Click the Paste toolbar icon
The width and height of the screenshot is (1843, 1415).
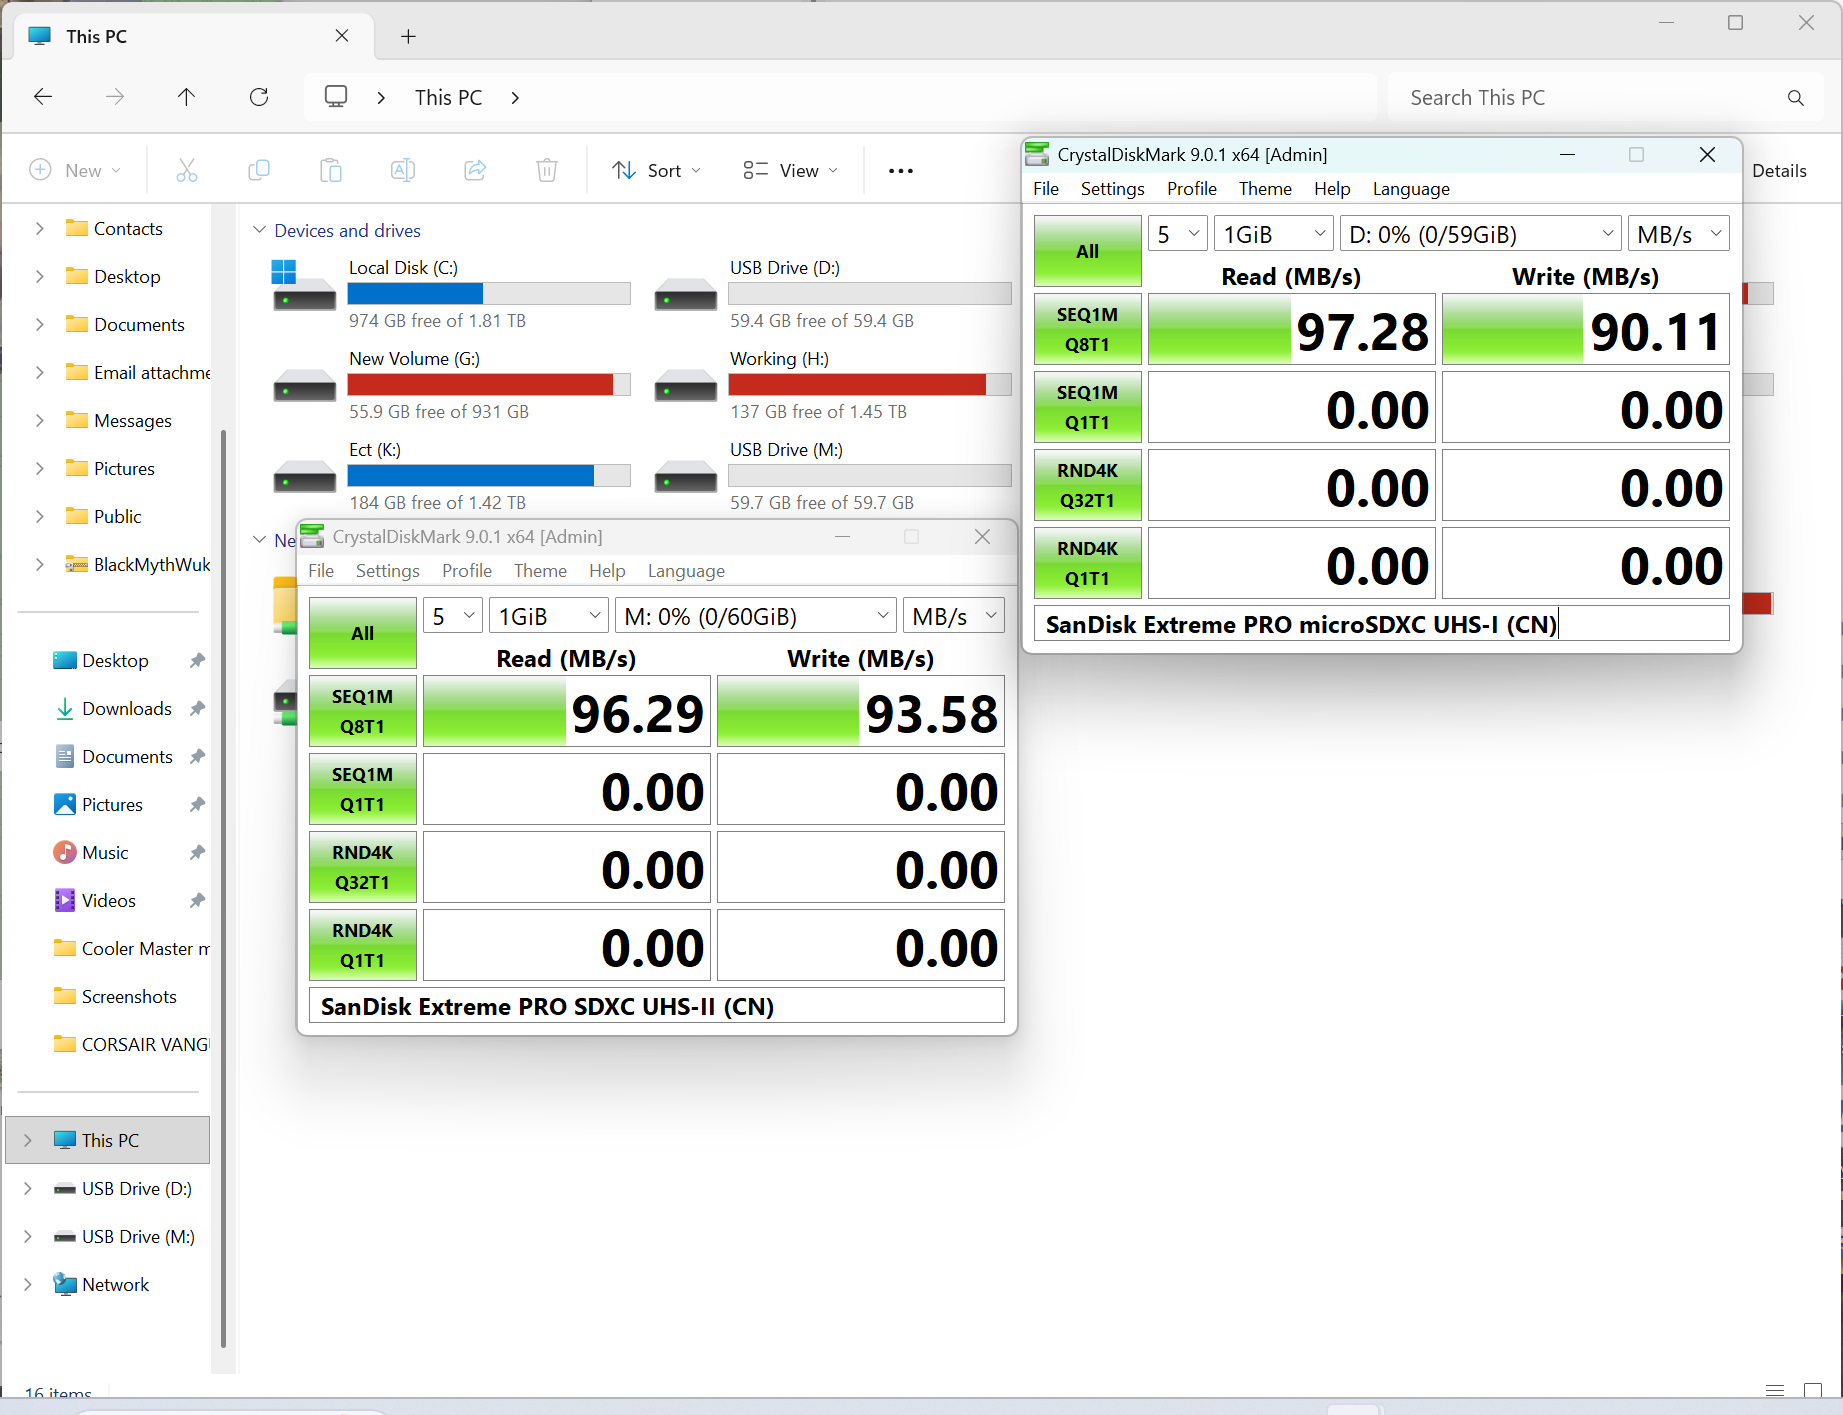pyautogui.click(x=331, y=170)
